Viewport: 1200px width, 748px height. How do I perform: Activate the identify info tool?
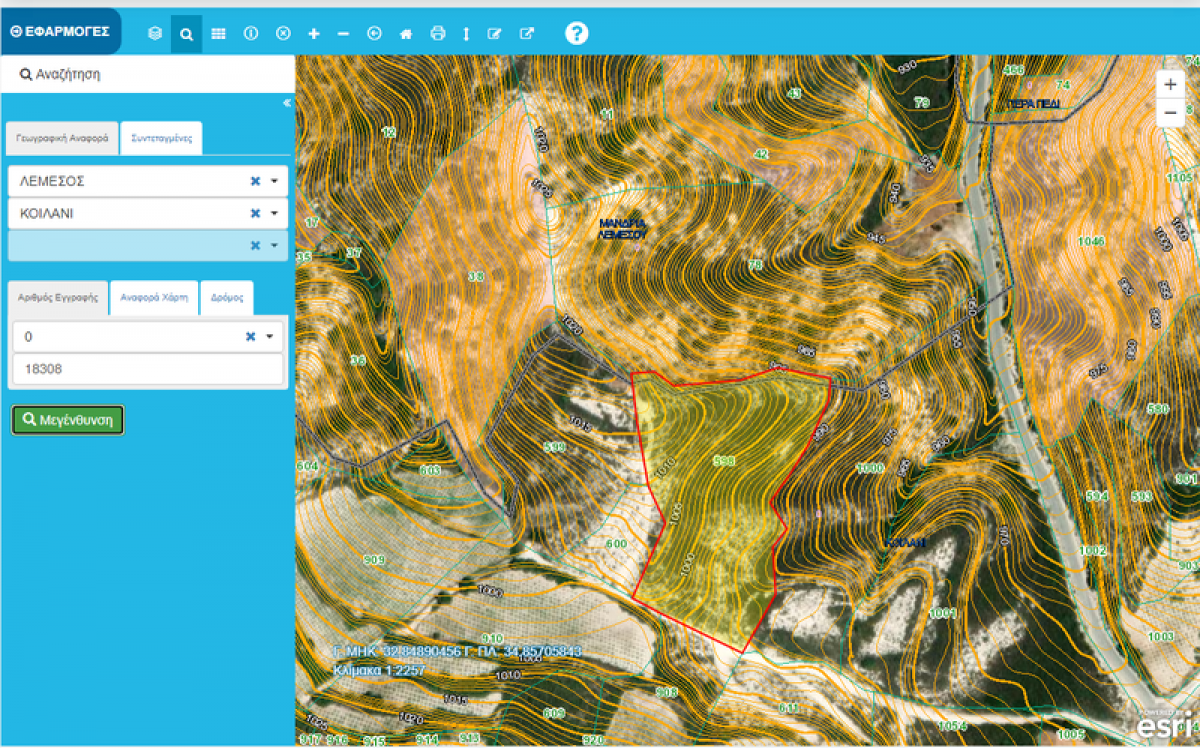pos(251,34)
